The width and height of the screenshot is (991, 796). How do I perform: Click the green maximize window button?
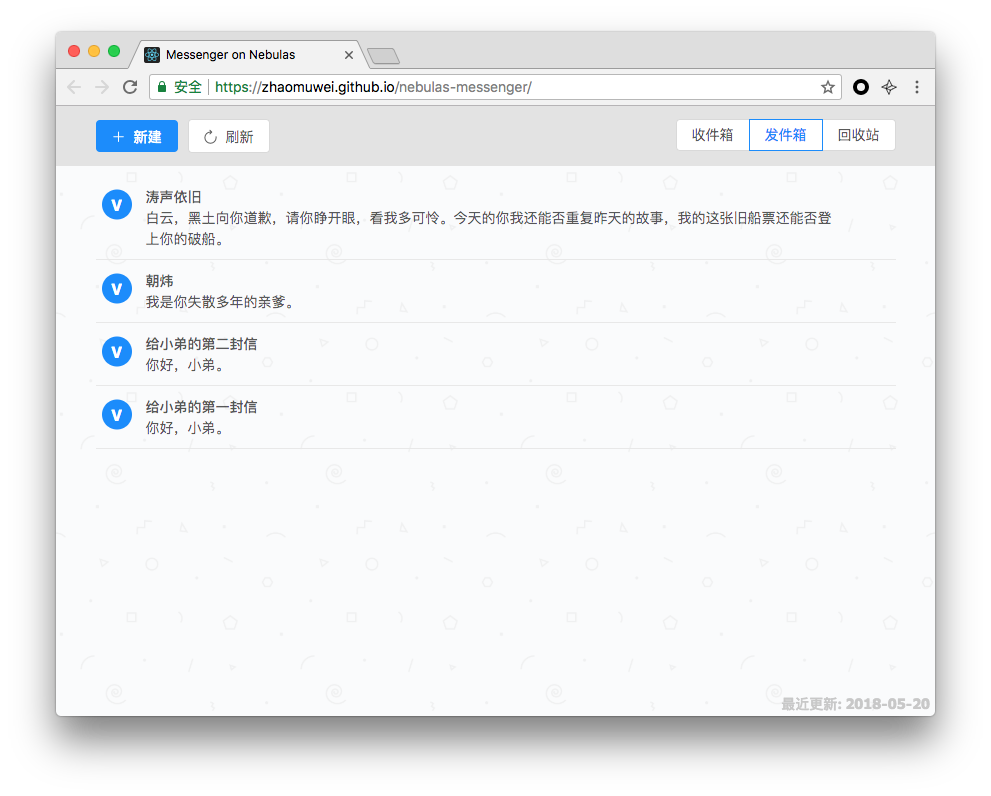coord(114,51)
